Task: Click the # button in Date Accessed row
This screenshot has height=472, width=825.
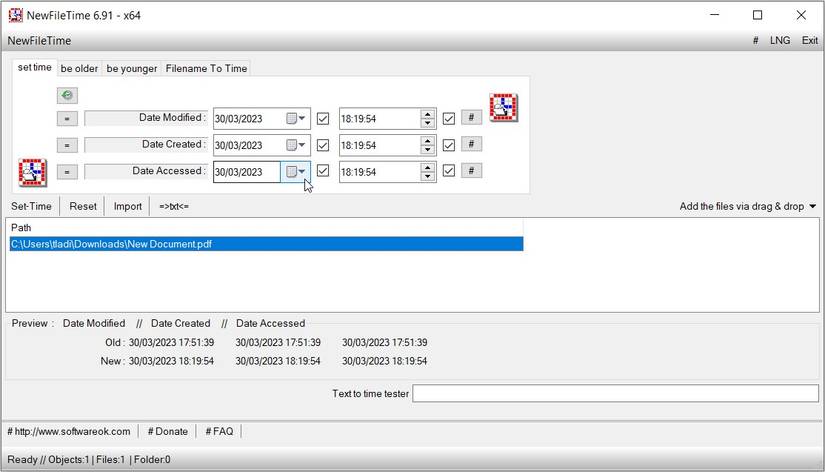Action: [471, 170]
